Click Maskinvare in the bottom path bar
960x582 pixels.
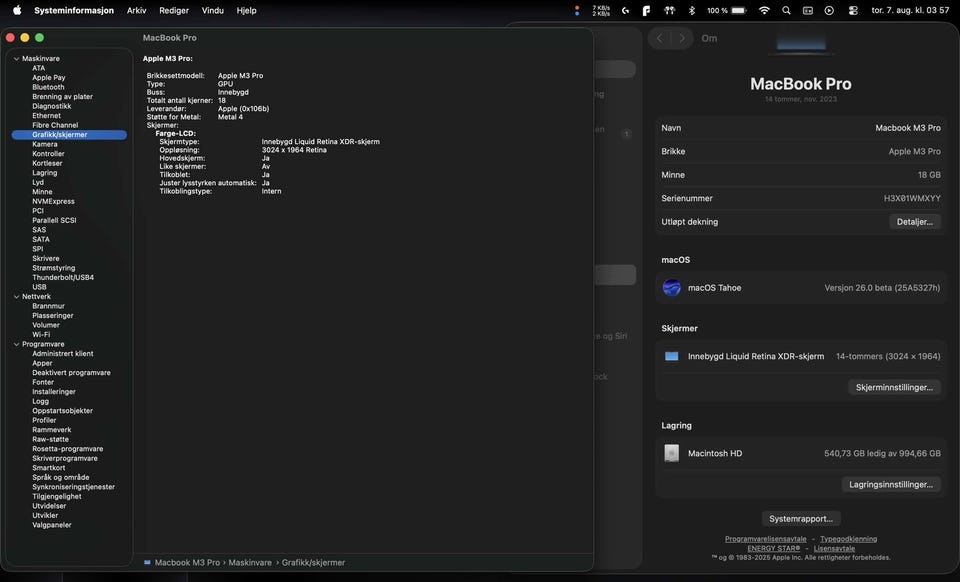tap(250, 562)
